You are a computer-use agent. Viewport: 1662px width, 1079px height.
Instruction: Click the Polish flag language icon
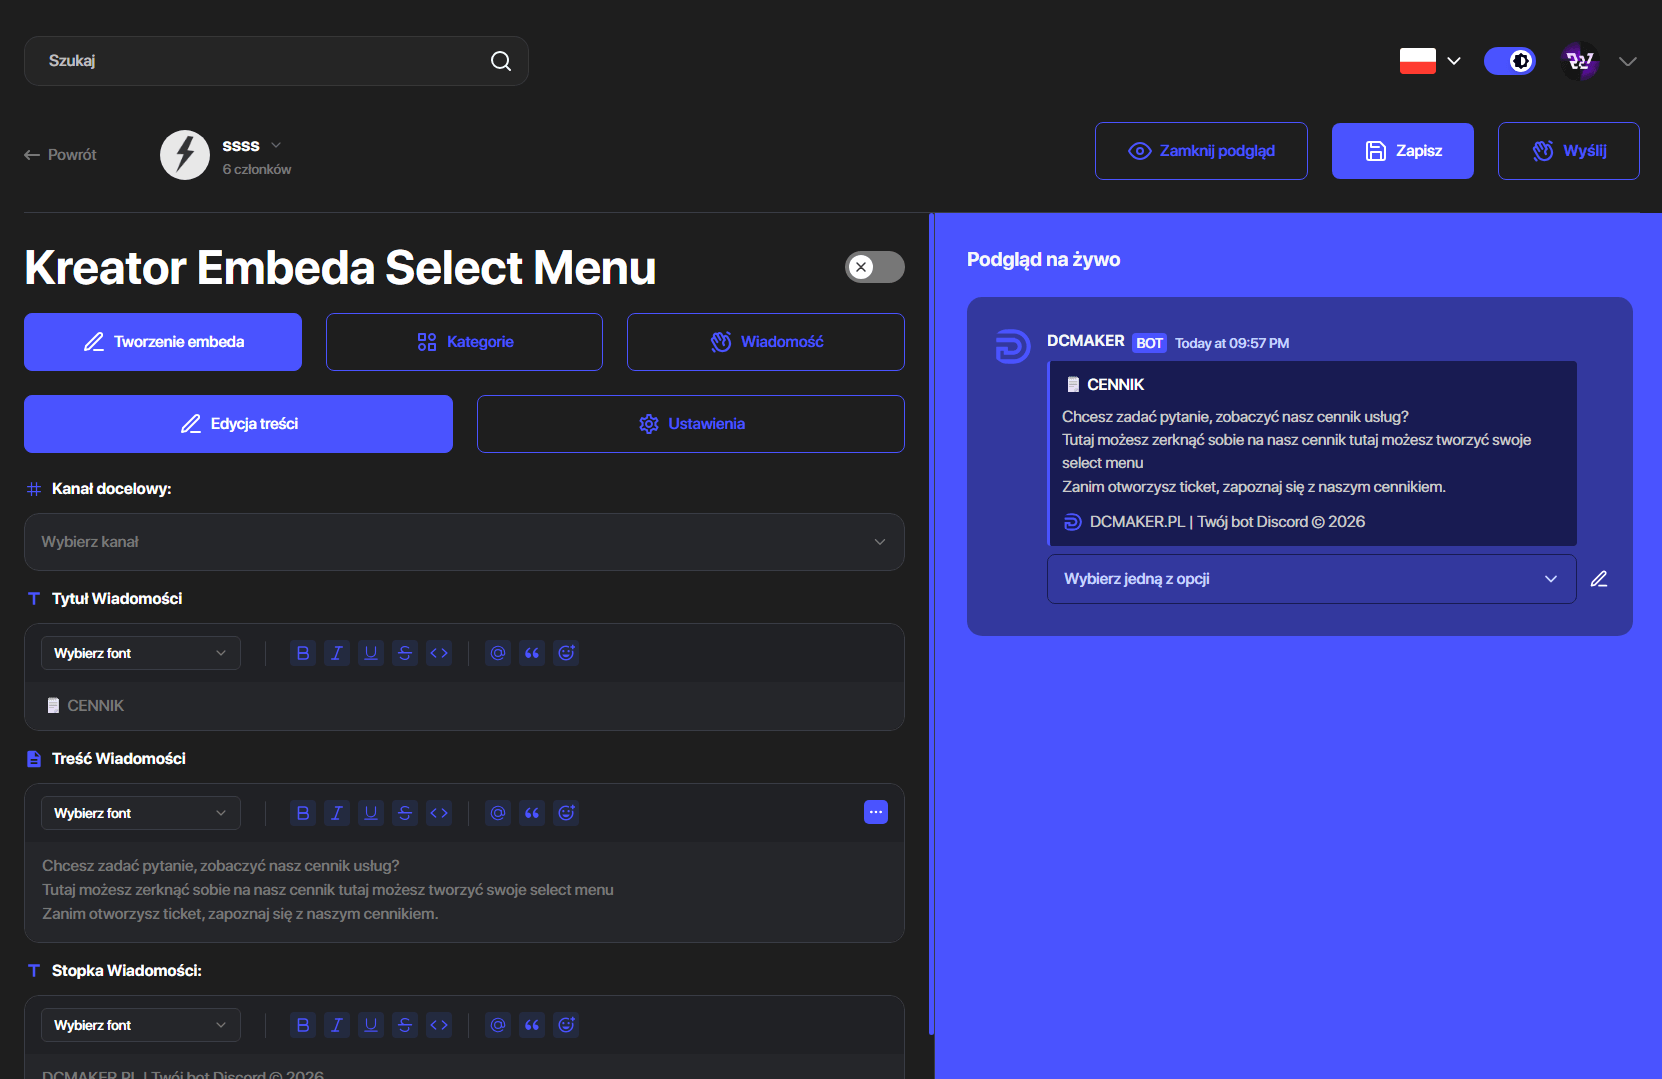[1418, 61]
